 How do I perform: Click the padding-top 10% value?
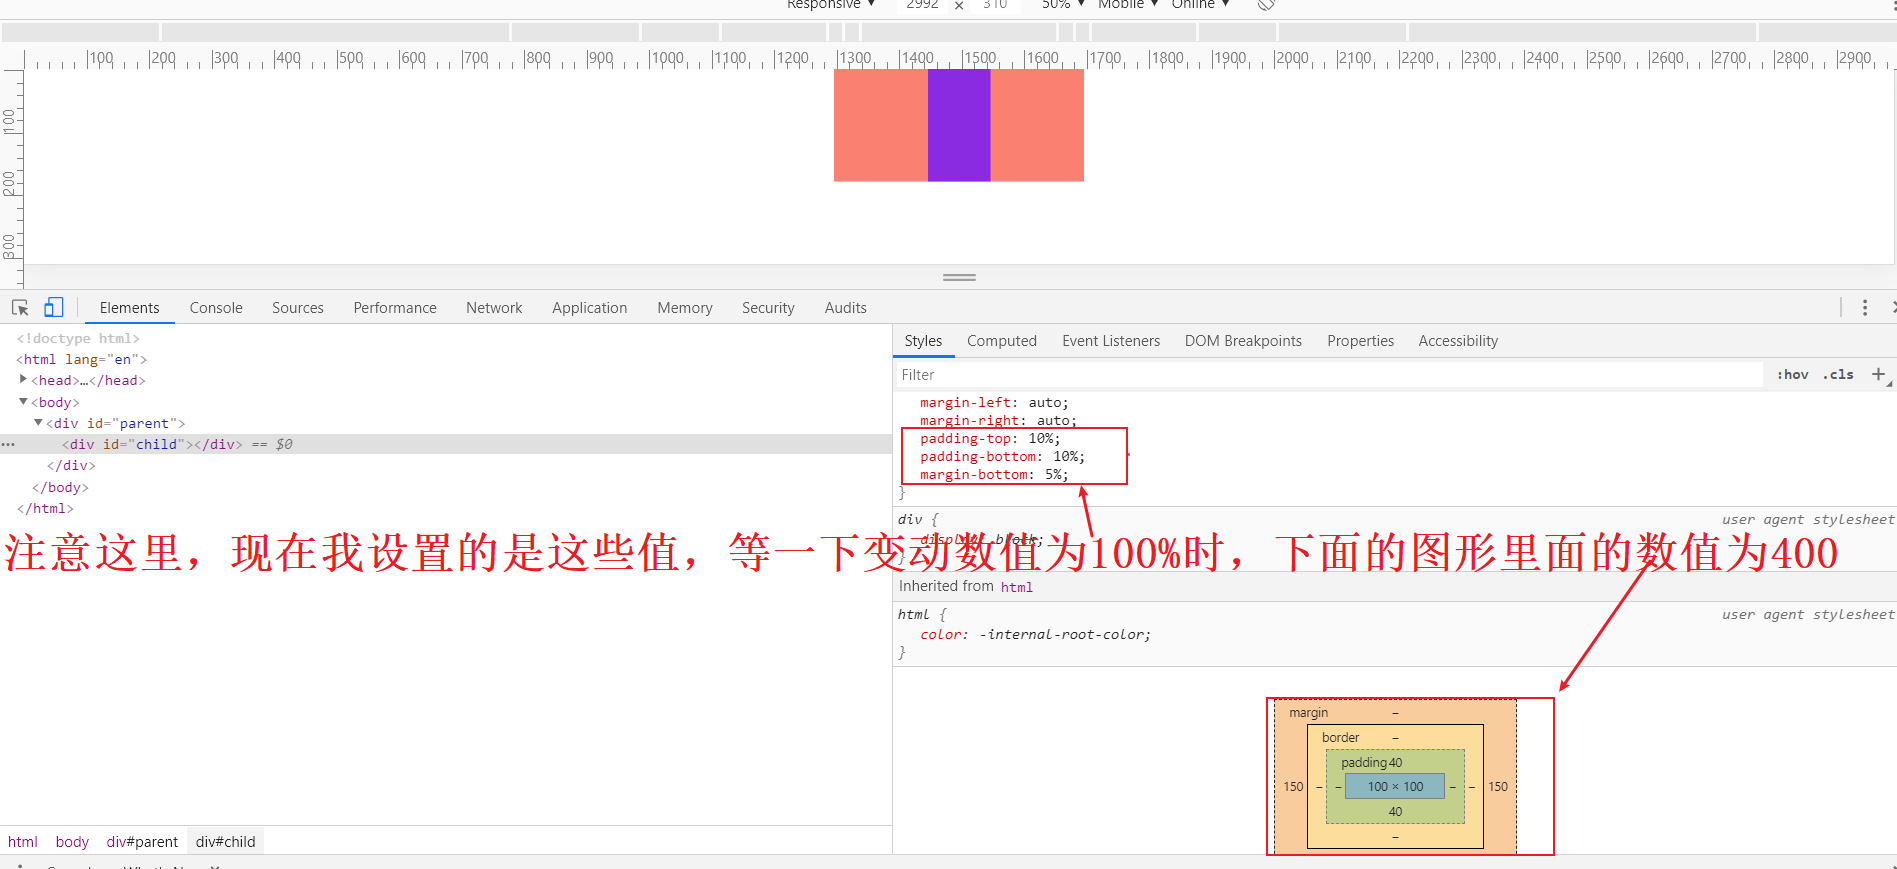point(1040,439)
